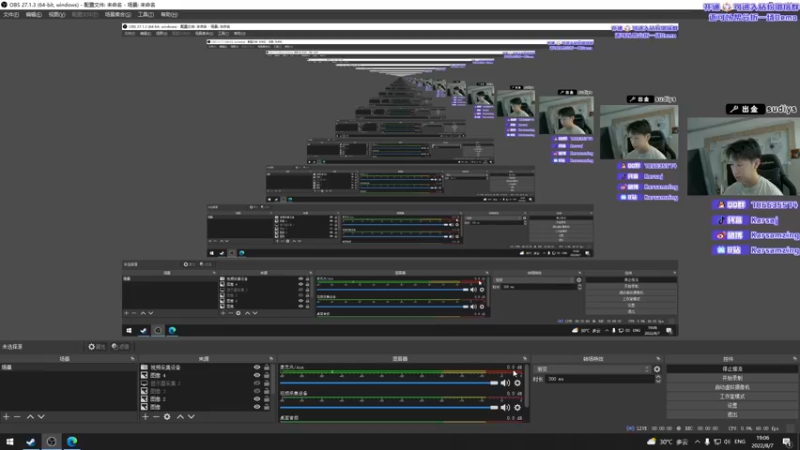This screenshot has height=450, width=800.
Task: Adjust the microphone/Aux volume slider
Action: pyautogui.click(x=389, y=383)
